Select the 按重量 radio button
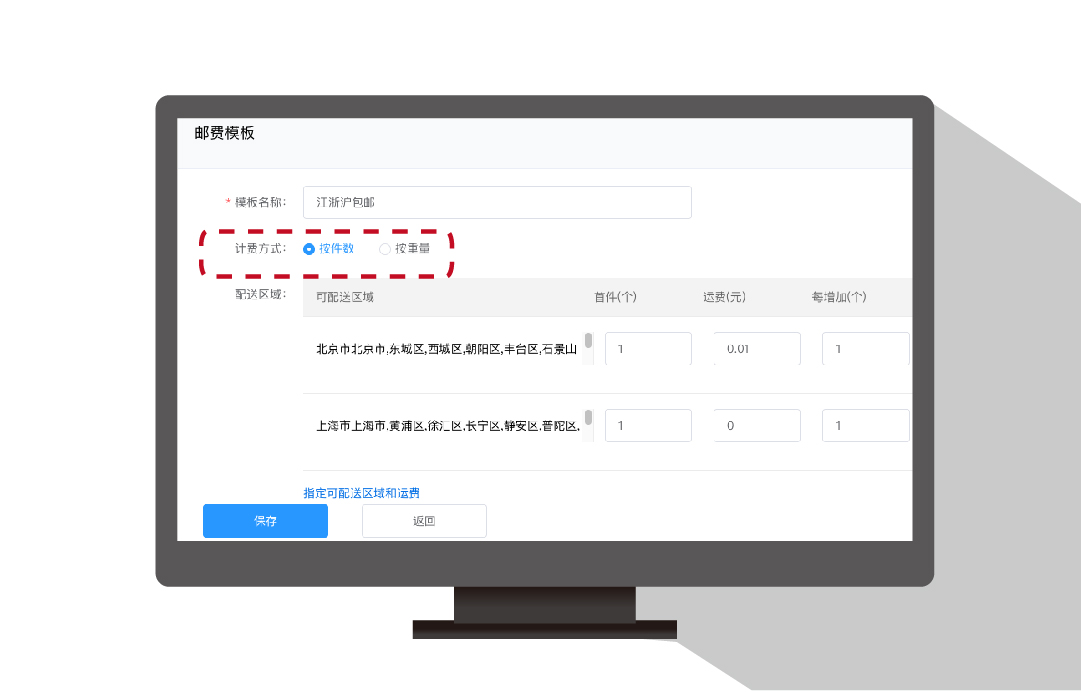The width and height of the screenshot is (1081, 692). (385, 249)
